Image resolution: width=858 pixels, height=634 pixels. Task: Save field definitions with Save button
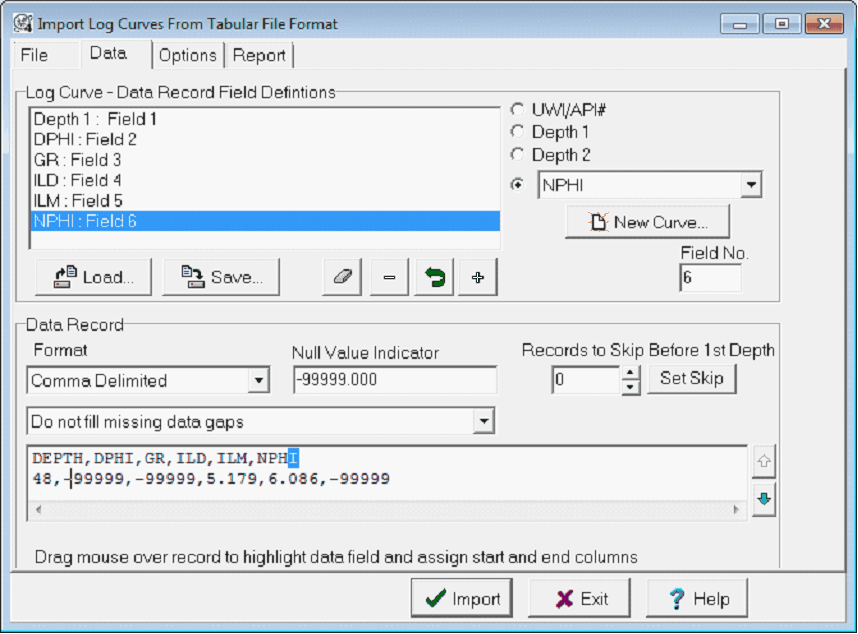(x=221, y=278)
